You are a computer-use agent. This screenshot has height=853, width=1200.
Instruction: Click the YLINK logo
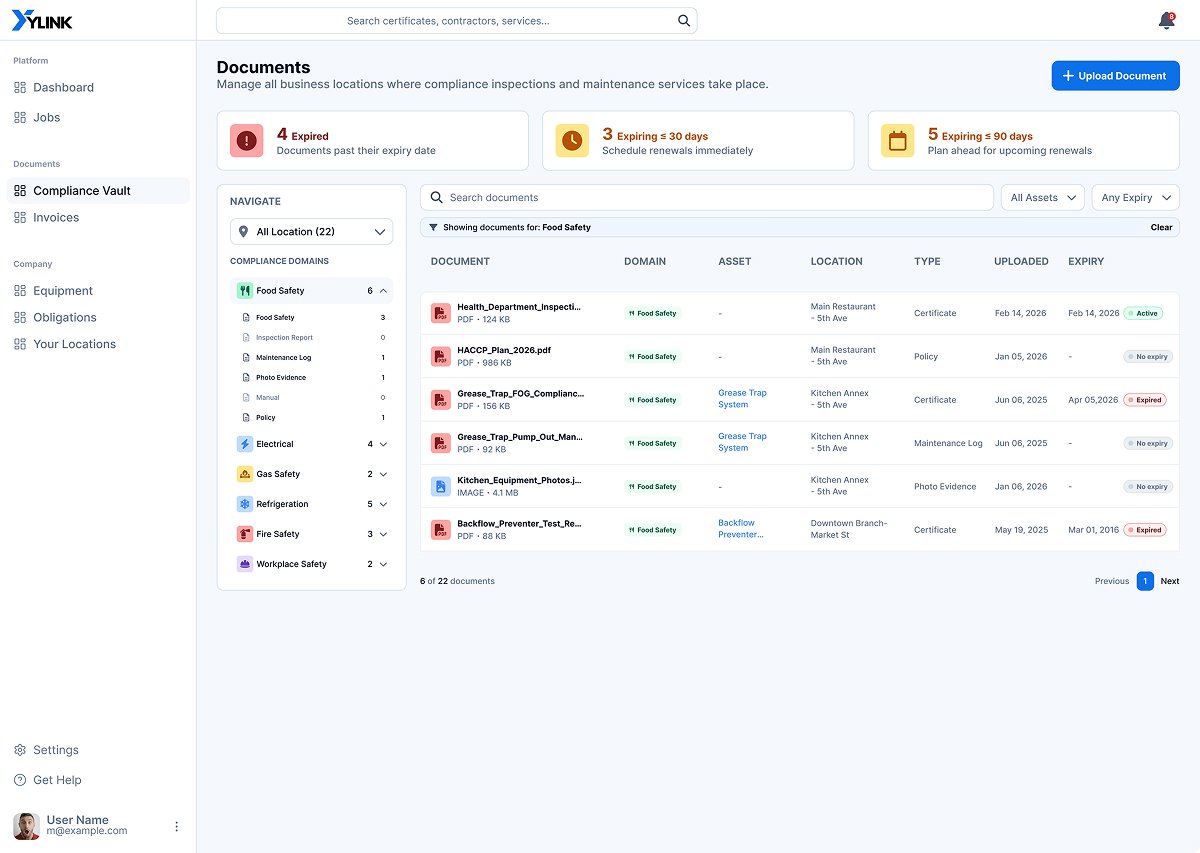click(42, 20)
